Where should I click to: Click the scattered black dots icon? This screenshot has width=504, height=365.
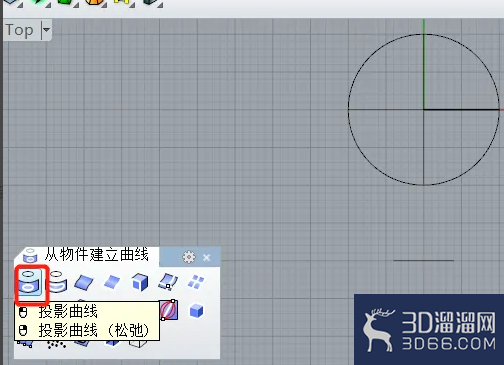click(56, 344)
